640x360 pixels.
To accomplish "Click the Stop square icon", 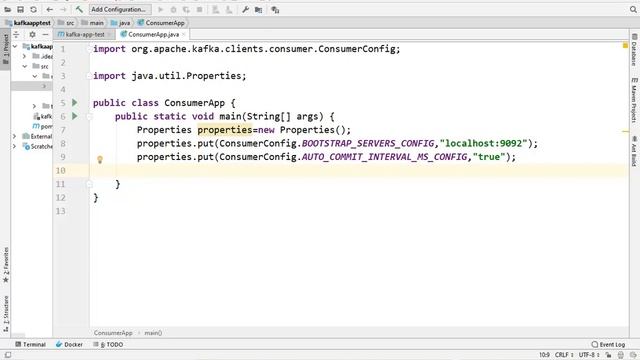I will tap(199, 9).
